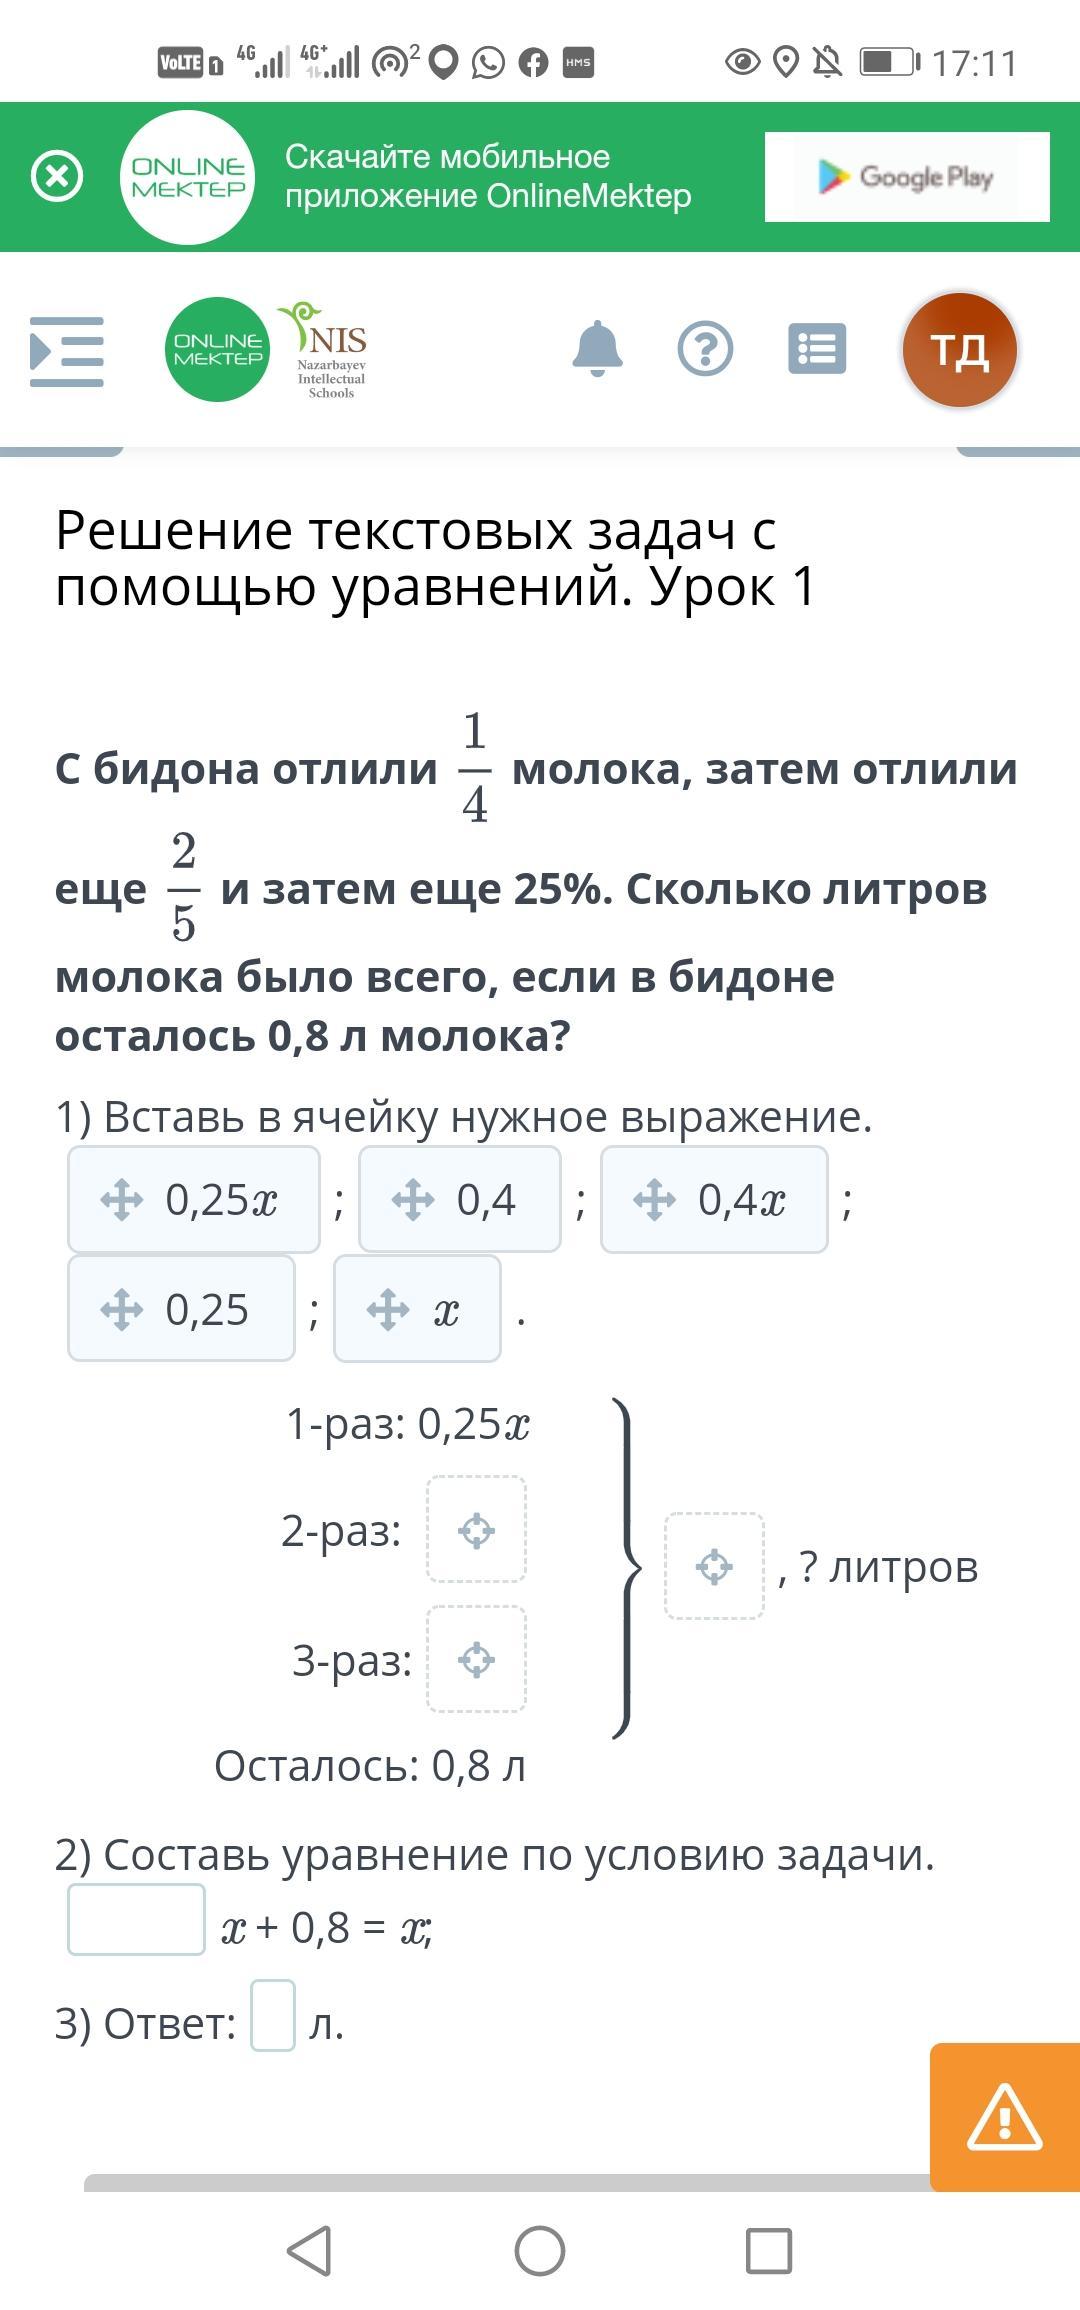Open the help question mark icon
Screen dimensions: 1080x2310
pyautogui.click(x=705, y=349)
